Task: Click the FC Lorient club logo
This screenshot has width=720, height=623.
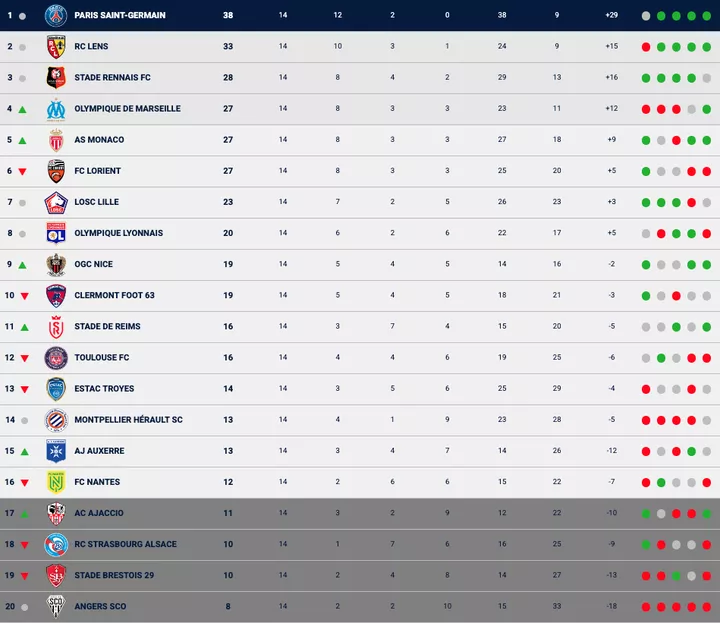Action: pos(56,171)
